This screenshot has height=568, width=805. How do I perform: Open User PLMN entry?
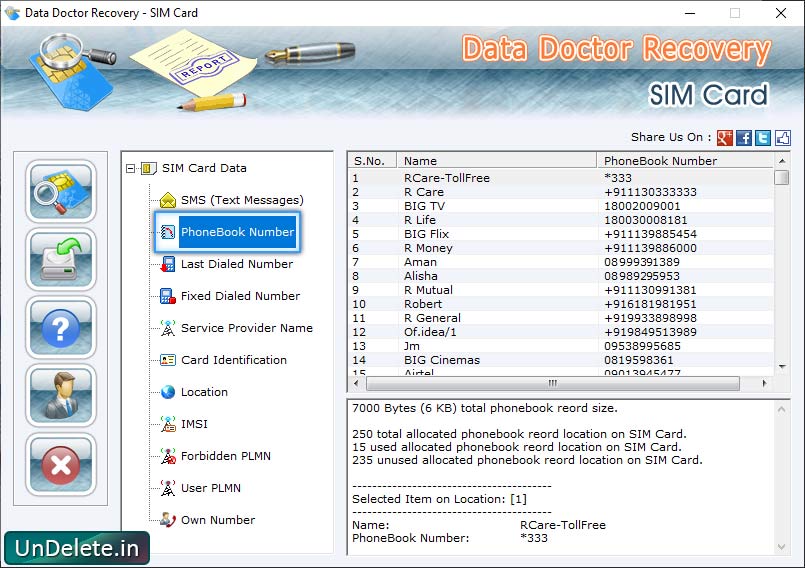pyautogui.click(x=210, y=488)
